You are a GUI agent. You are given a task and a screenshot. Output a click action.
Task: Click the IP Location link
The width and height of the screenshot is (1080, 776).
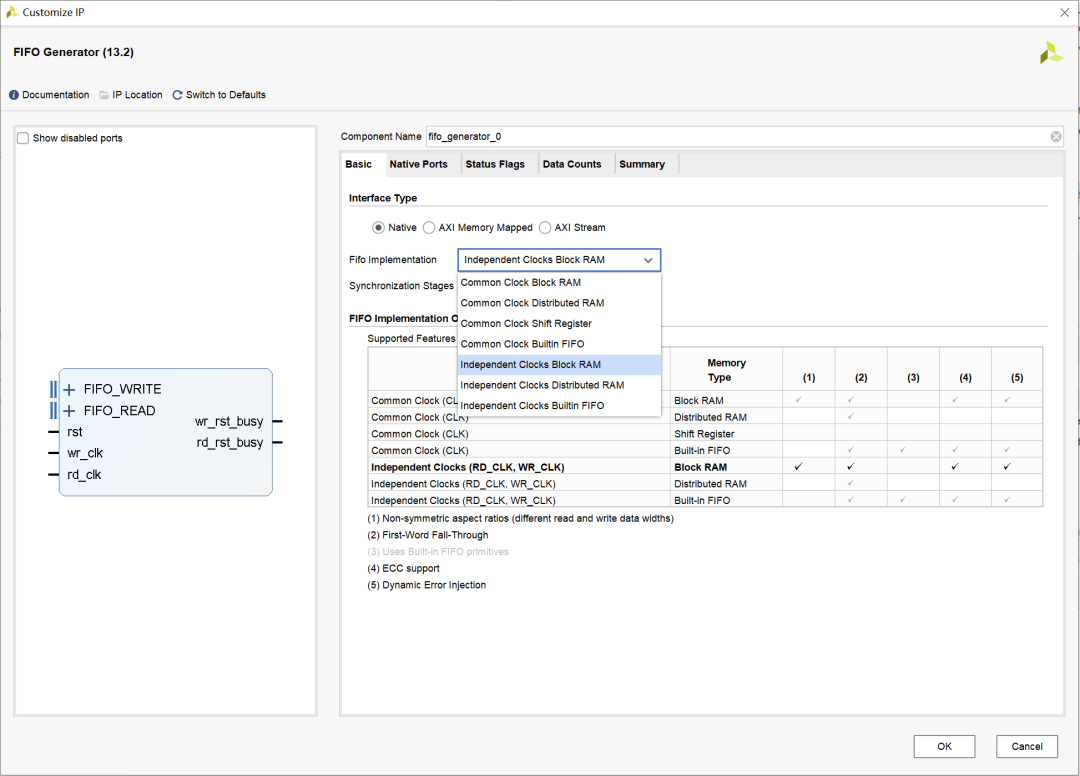[x=138, y=95]
